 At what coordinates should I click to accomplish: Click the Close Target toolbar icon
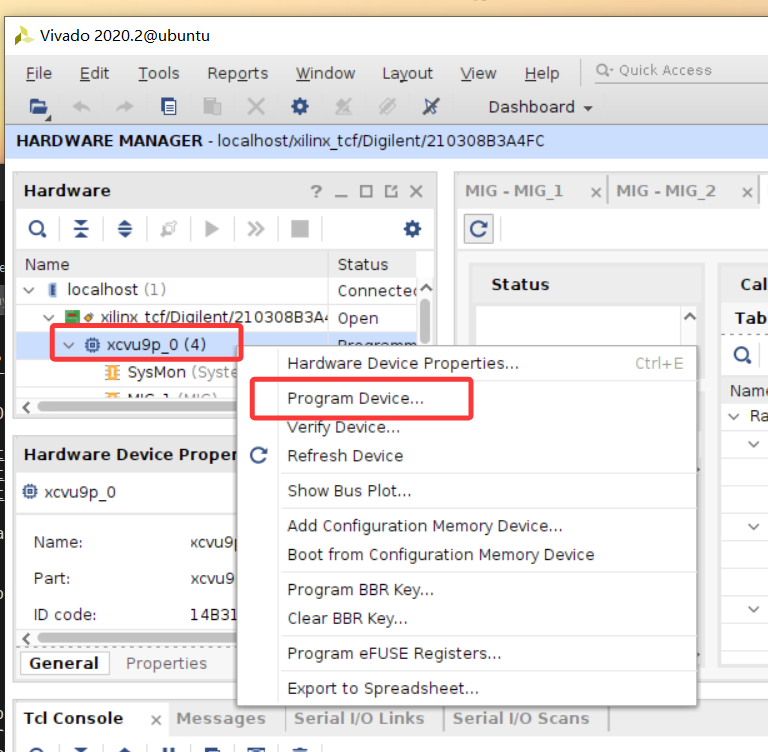point(387,106)
